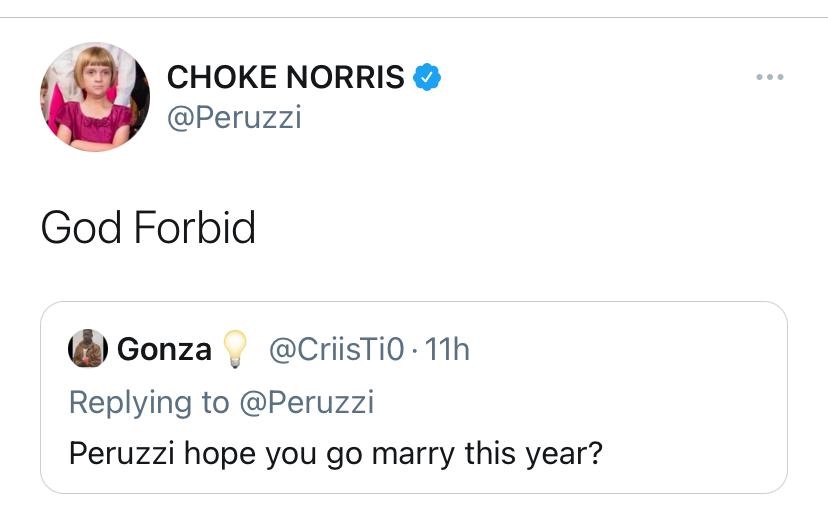Click the "God Forbid" tweet text

pyautogui.click(x=149, y=228)
